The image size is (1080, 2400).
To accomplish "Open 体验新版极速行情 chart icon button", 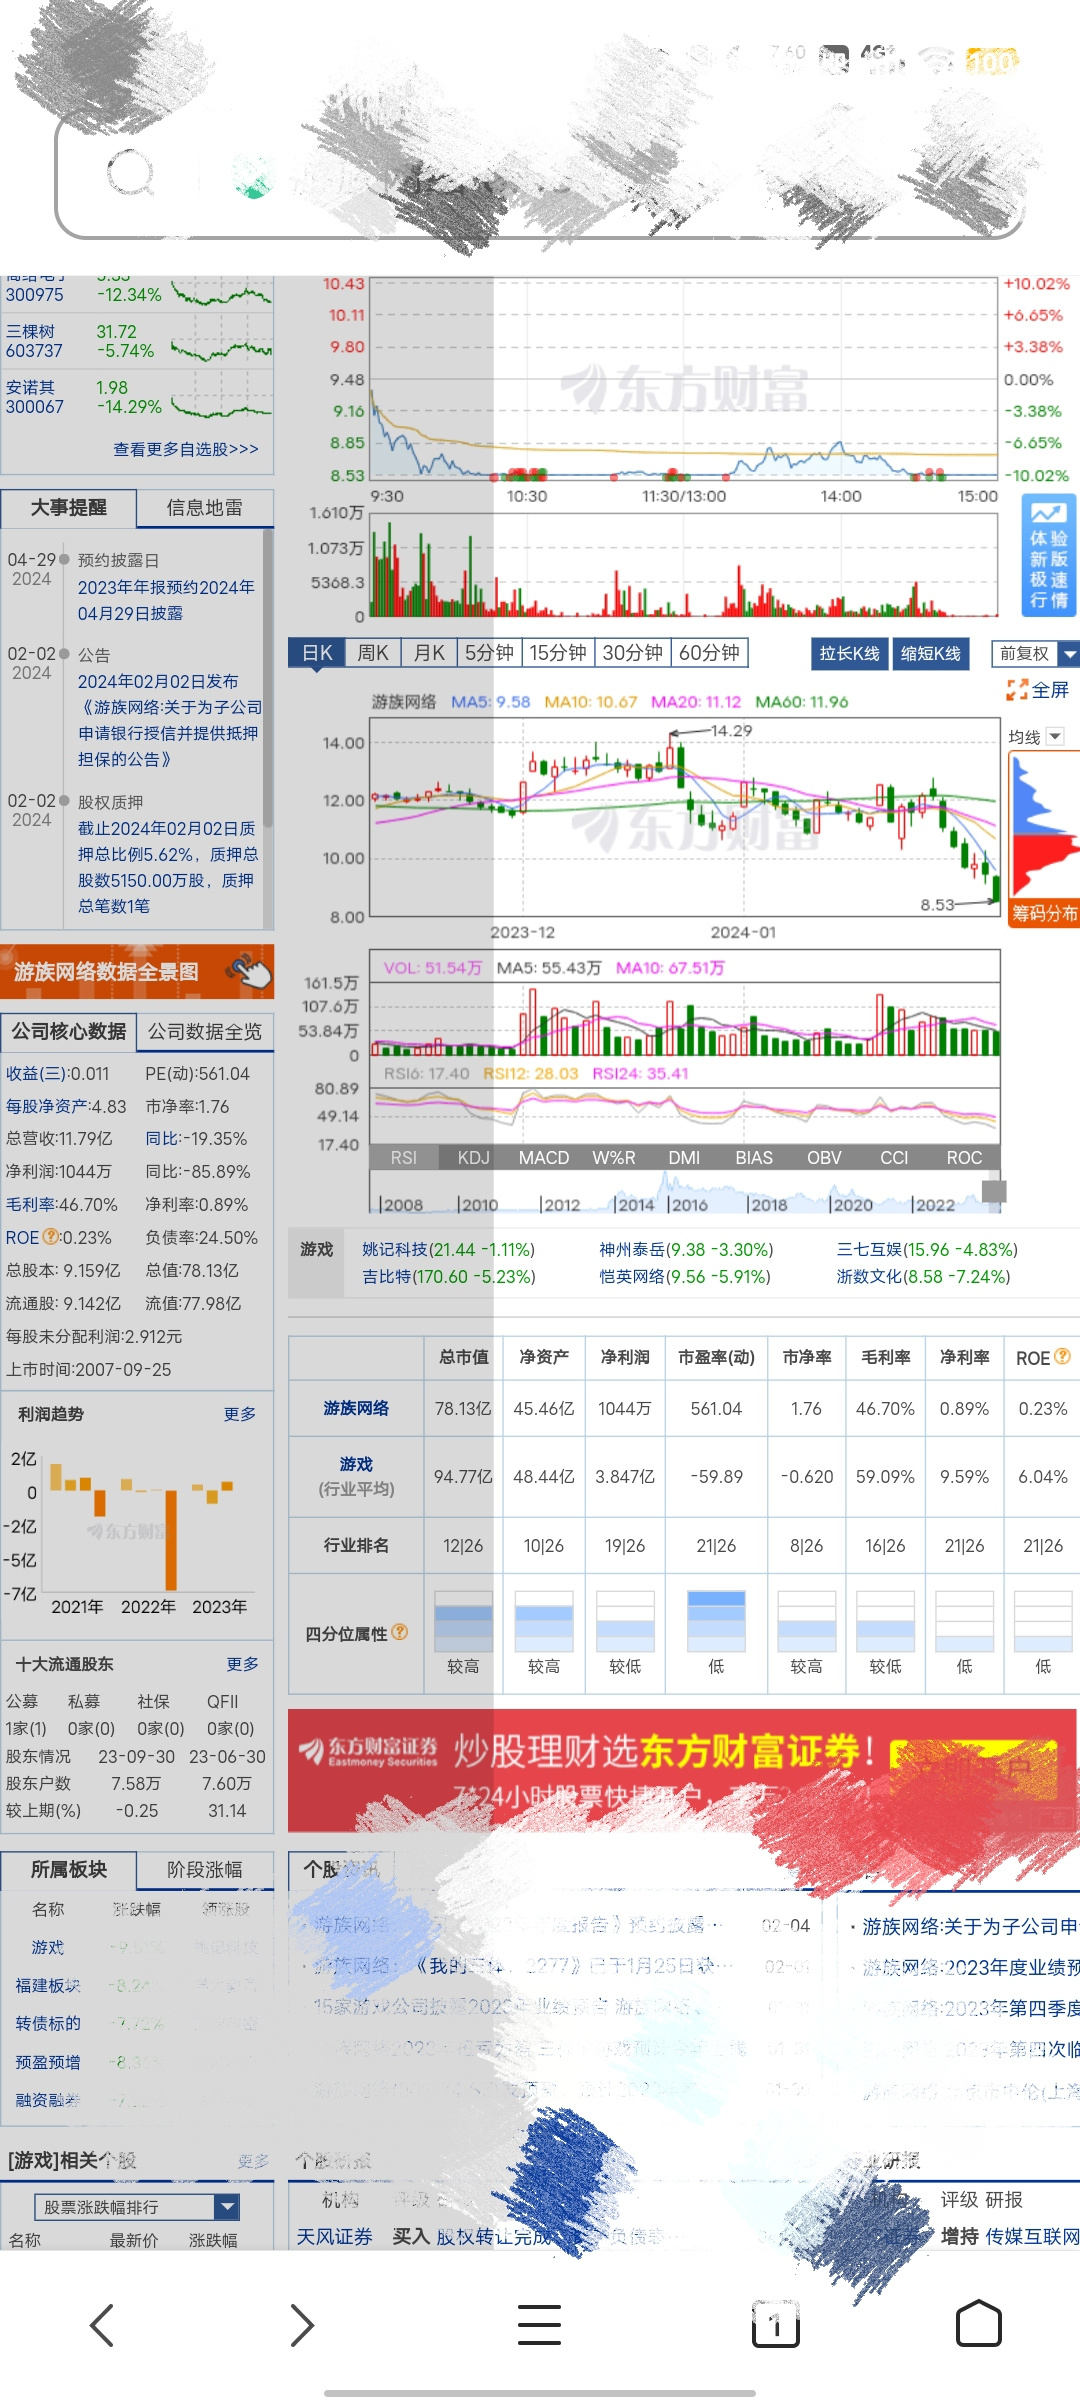I will pos(1048,556).
